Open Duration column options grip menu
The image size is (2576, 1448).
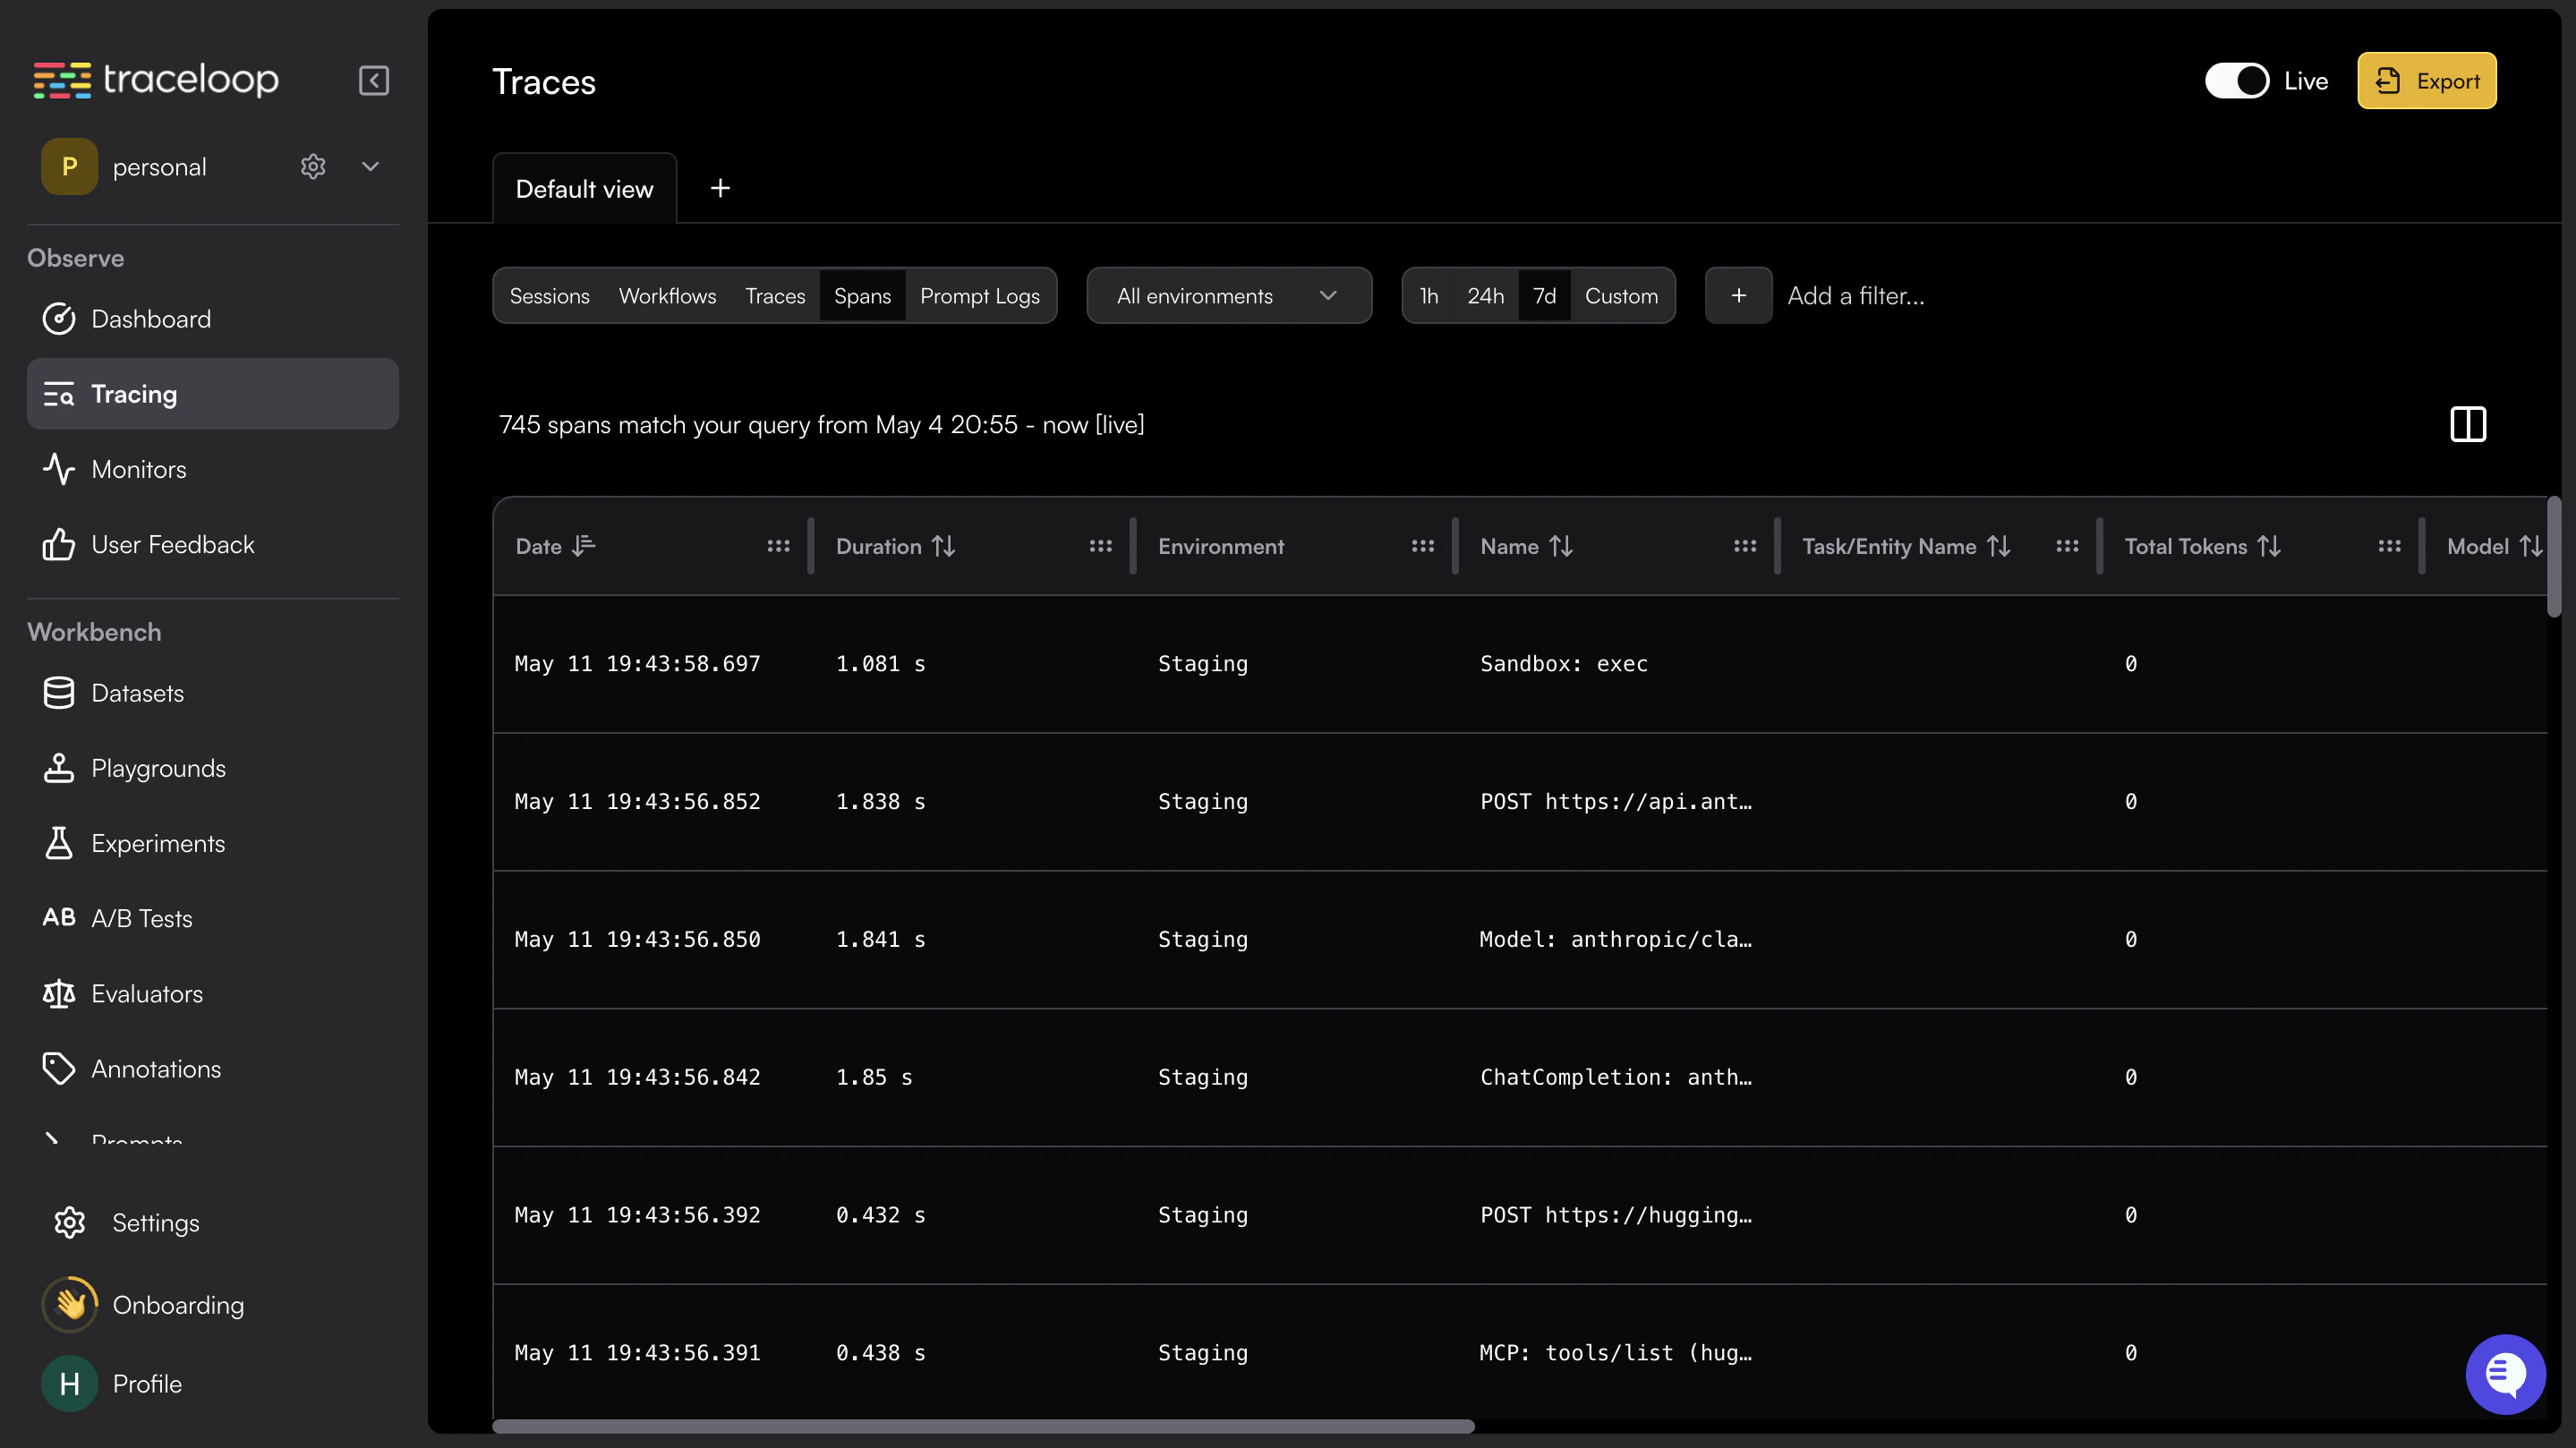(1100, 546)
